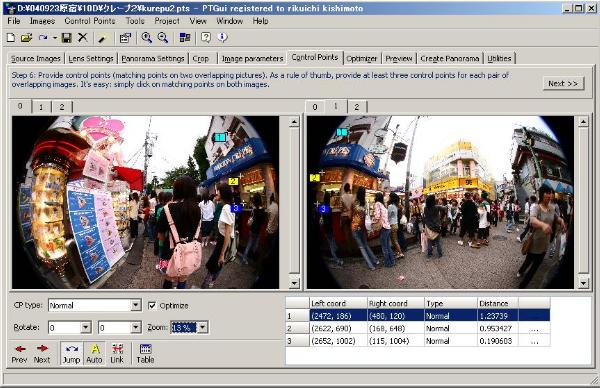Click the ellipsis button in row 3
The height and width of the screenshot is (388, 600).
535,341
